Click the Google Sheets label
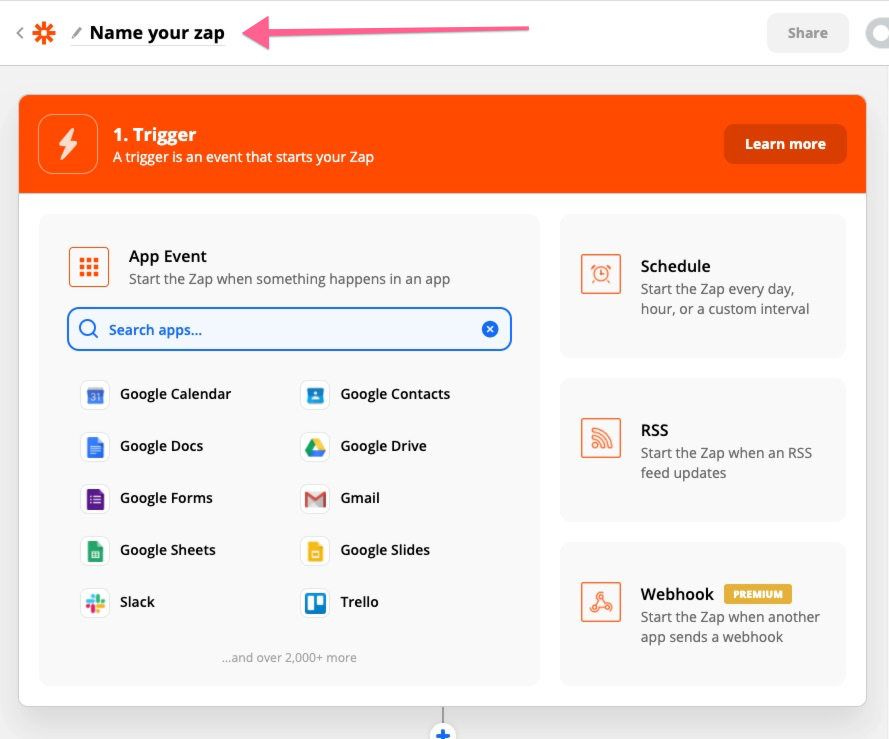 tap(168, 550)
